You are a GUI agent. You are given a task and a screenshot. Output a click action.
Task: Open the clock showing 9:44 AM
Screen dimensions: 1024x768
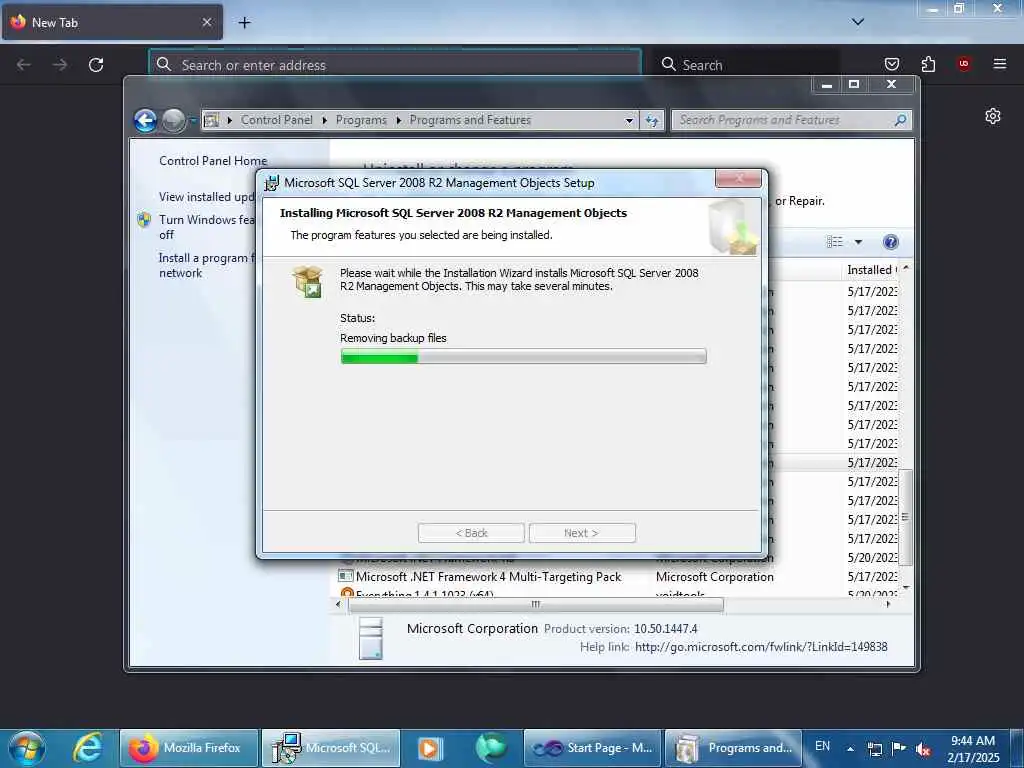pos(973,749)
